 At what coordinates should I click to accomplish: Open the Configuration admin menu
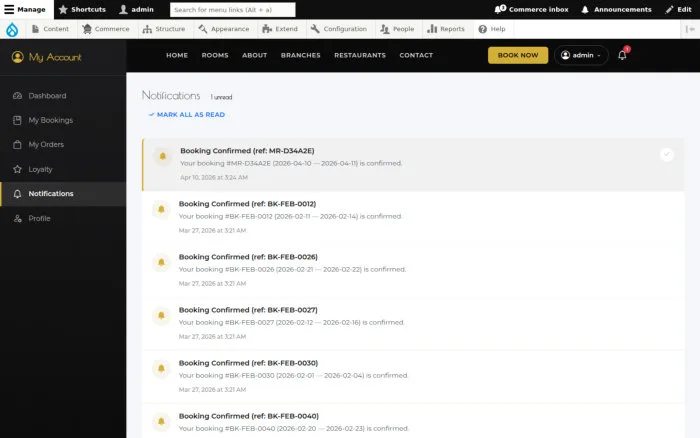coord(338,29)
